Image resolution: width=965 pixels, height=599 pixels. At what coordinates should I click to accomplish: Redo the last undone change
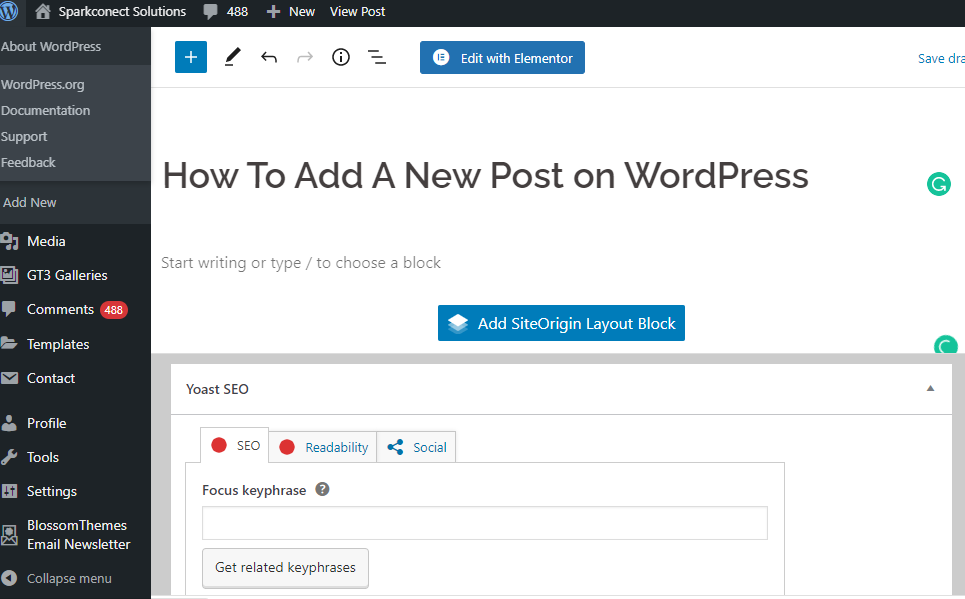pyautogui.click(x=305, y=58)
